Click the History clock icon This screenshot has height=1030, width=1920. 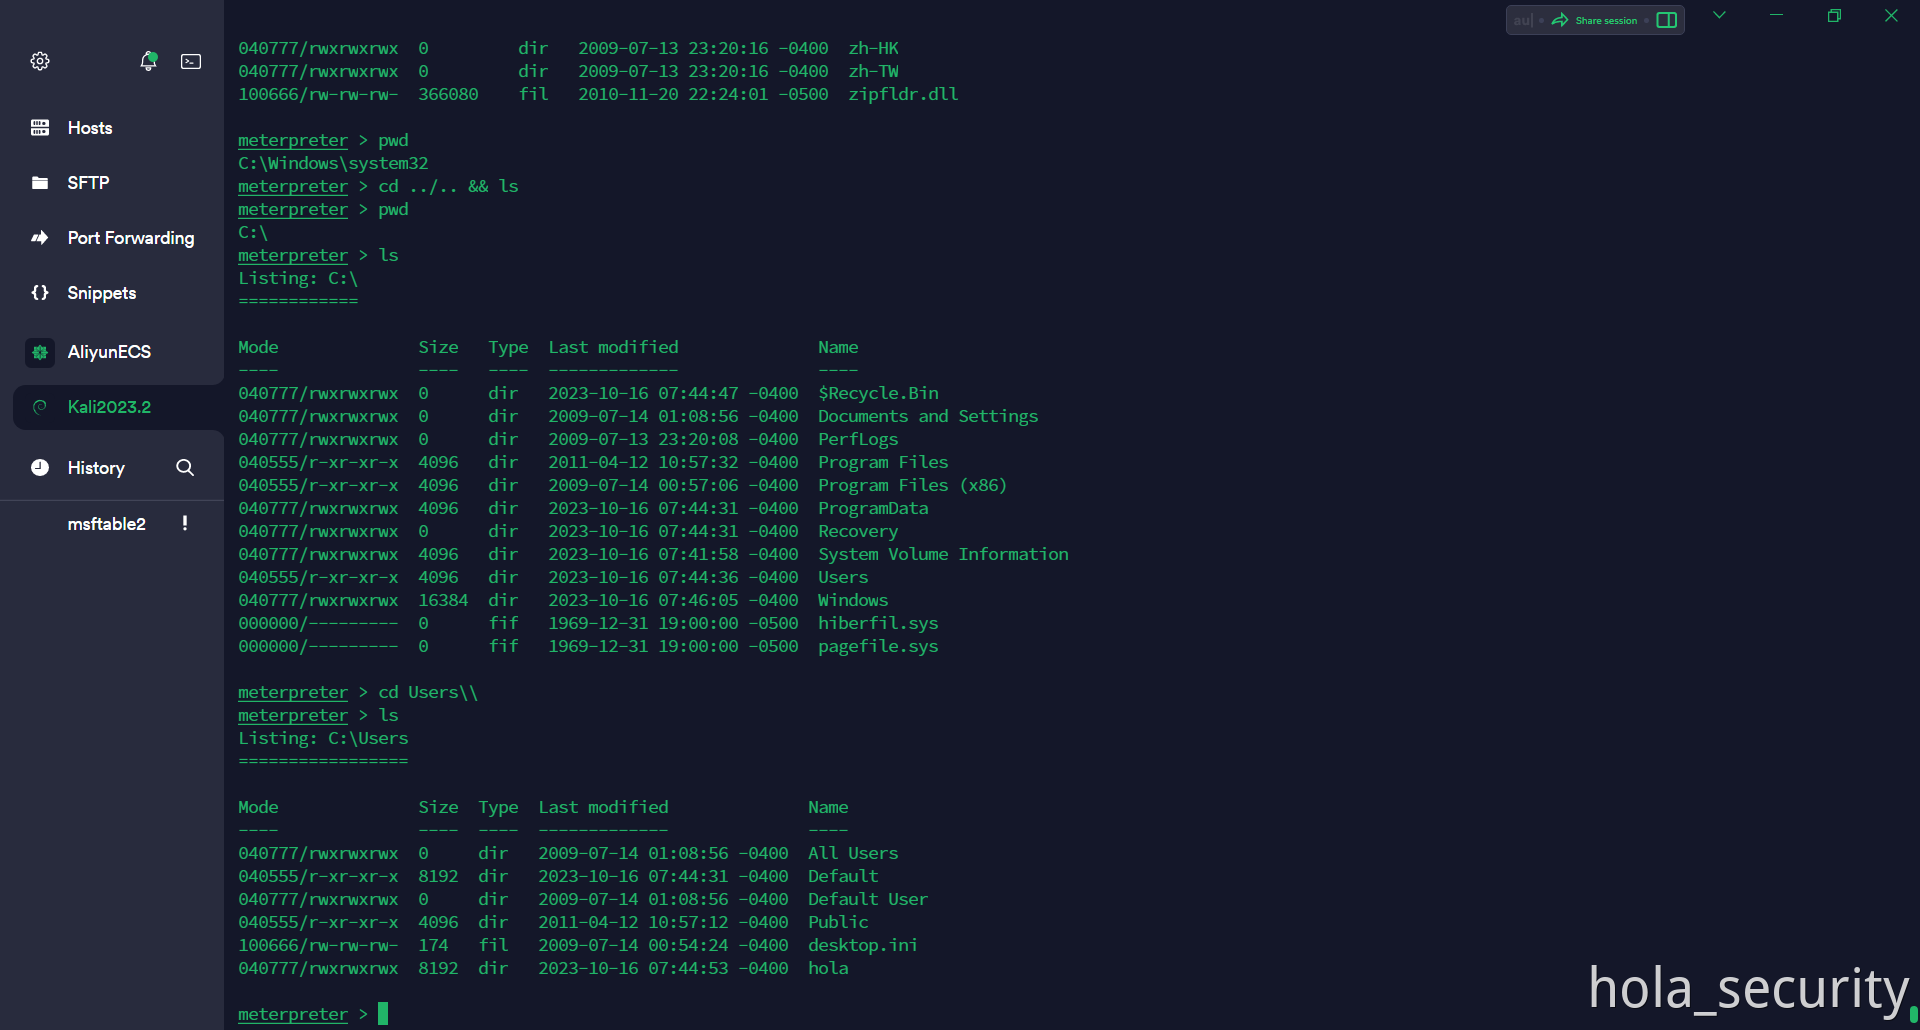click(40, 468)
